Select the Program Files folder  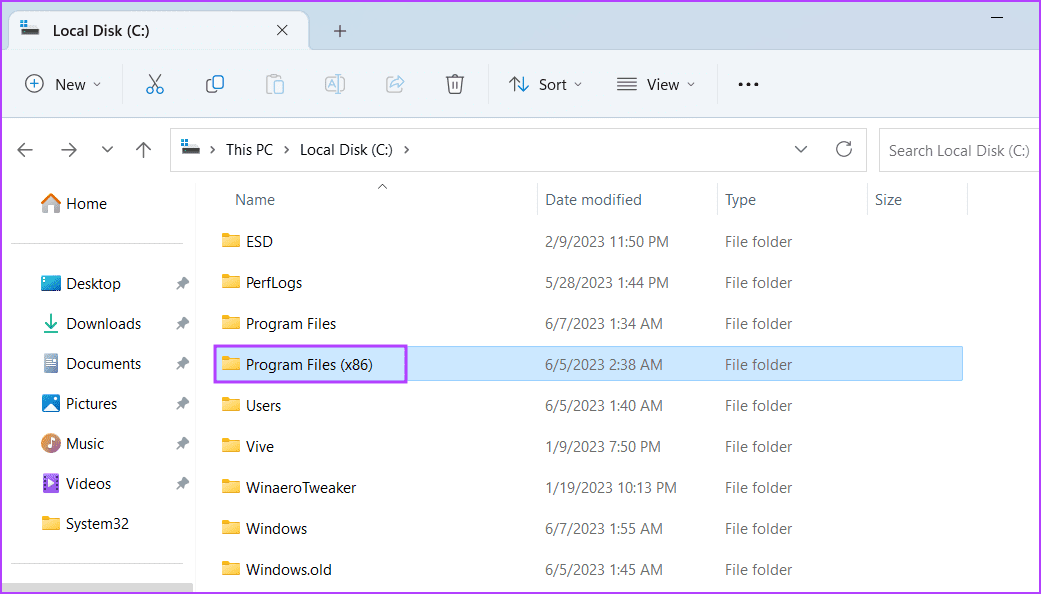[x=588, y=324]
